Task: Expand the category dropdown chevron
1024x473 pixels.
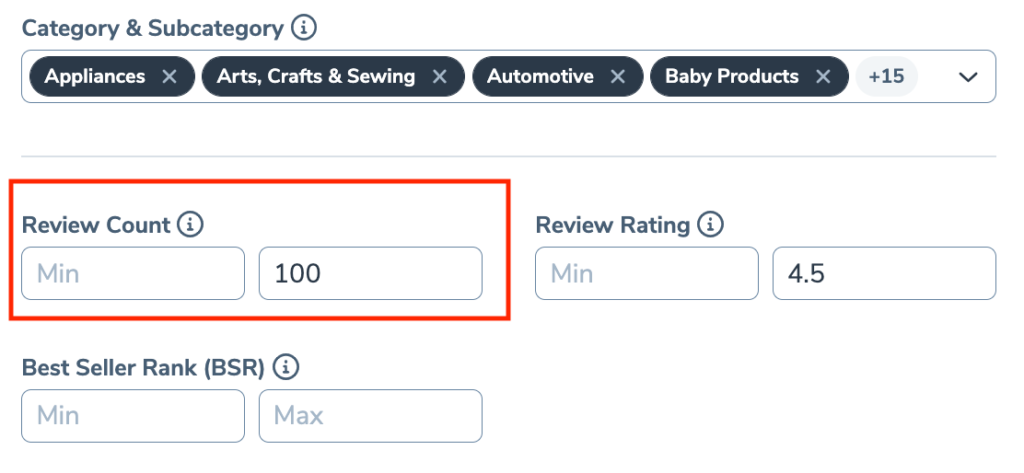Action: (x=968, y=77)
